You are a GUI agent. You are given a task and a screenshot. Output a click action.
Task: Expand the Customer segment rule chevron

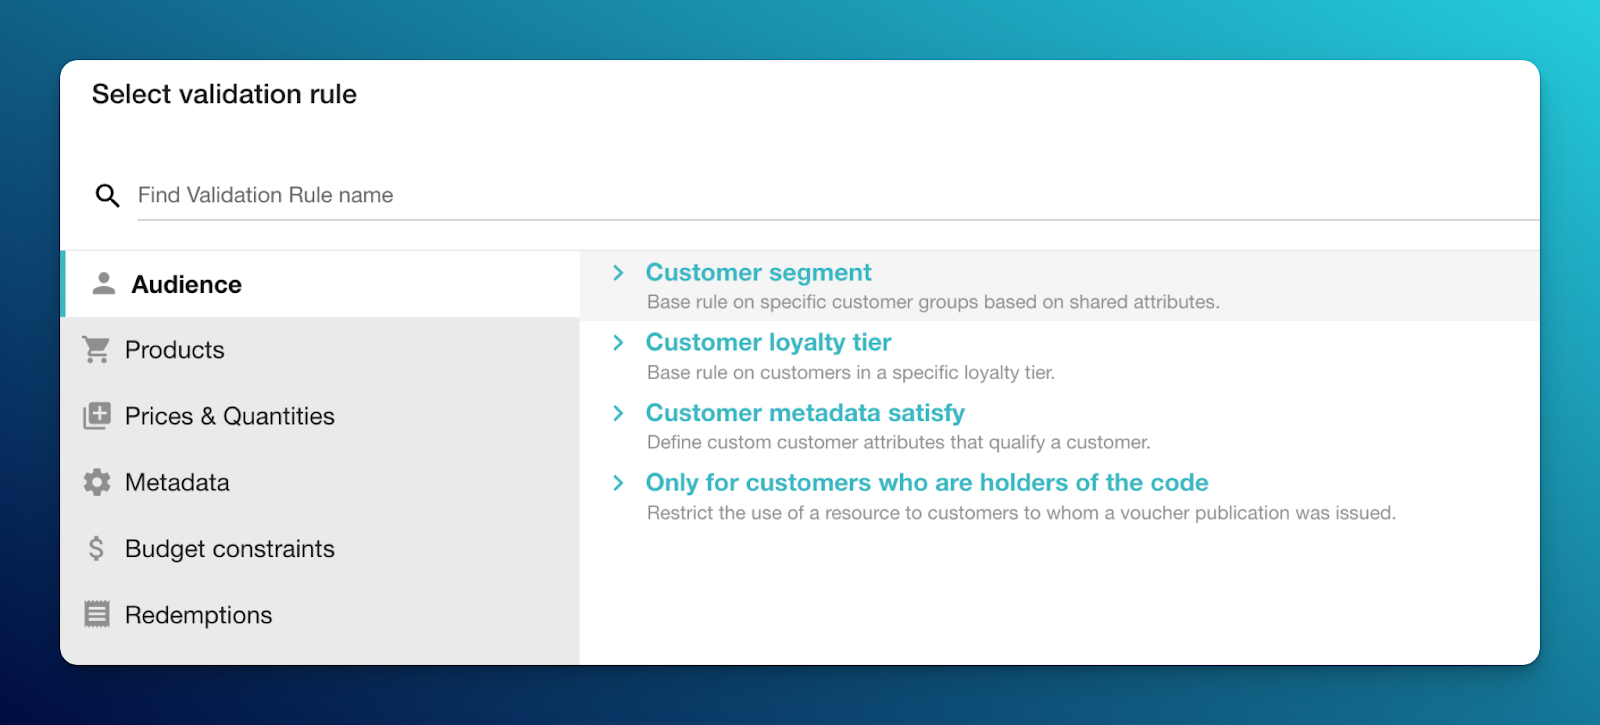click(618, 272)
